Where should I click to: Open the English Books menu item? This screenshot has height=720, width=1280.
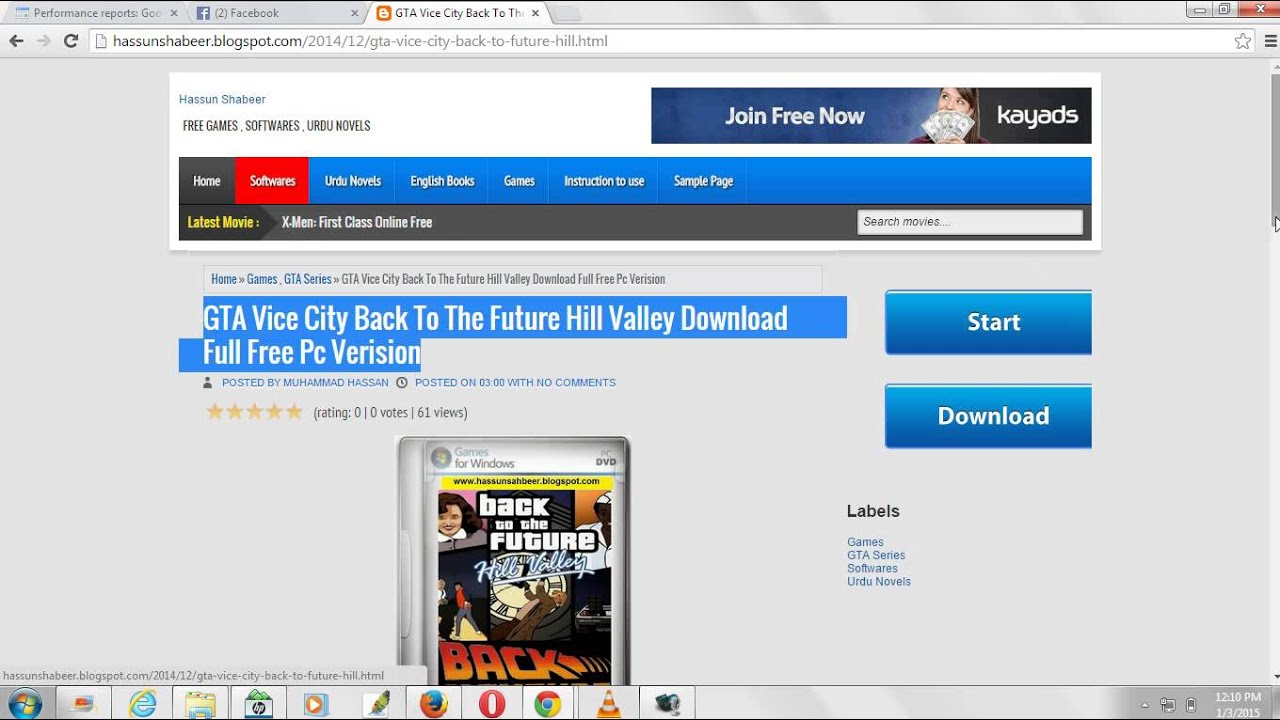[x=442, y=181]
